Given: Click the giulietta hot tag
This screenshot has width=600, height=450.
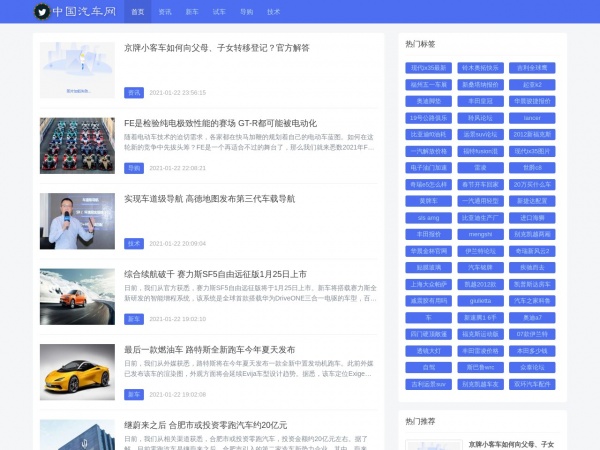Looking at the screenshot, I should click(x=480, y=301).
